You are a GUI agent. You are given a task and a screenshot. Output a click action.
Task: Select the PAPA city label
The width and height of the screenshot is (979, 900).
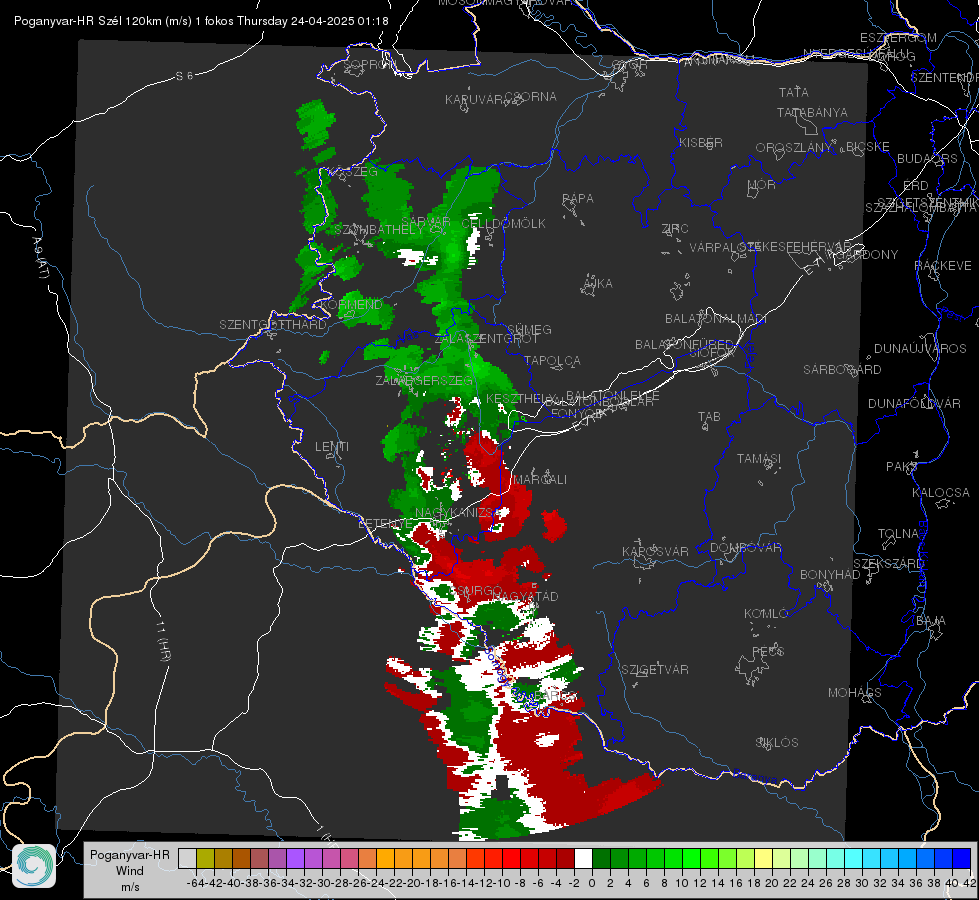click(x=578, y=199)
